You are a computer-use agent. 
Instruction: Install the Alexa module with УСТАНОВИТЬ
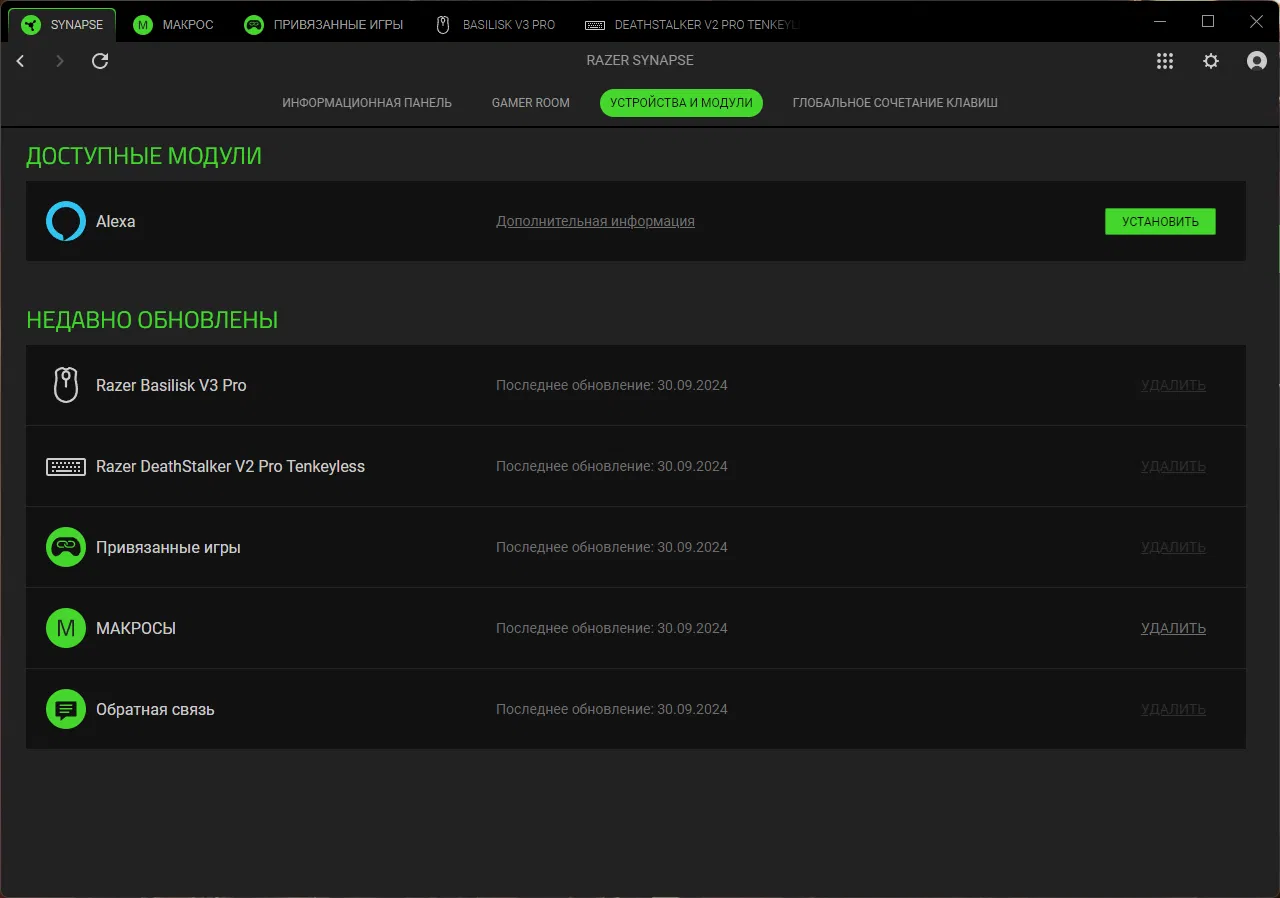pyautogui.click(x=1160, y=221)
